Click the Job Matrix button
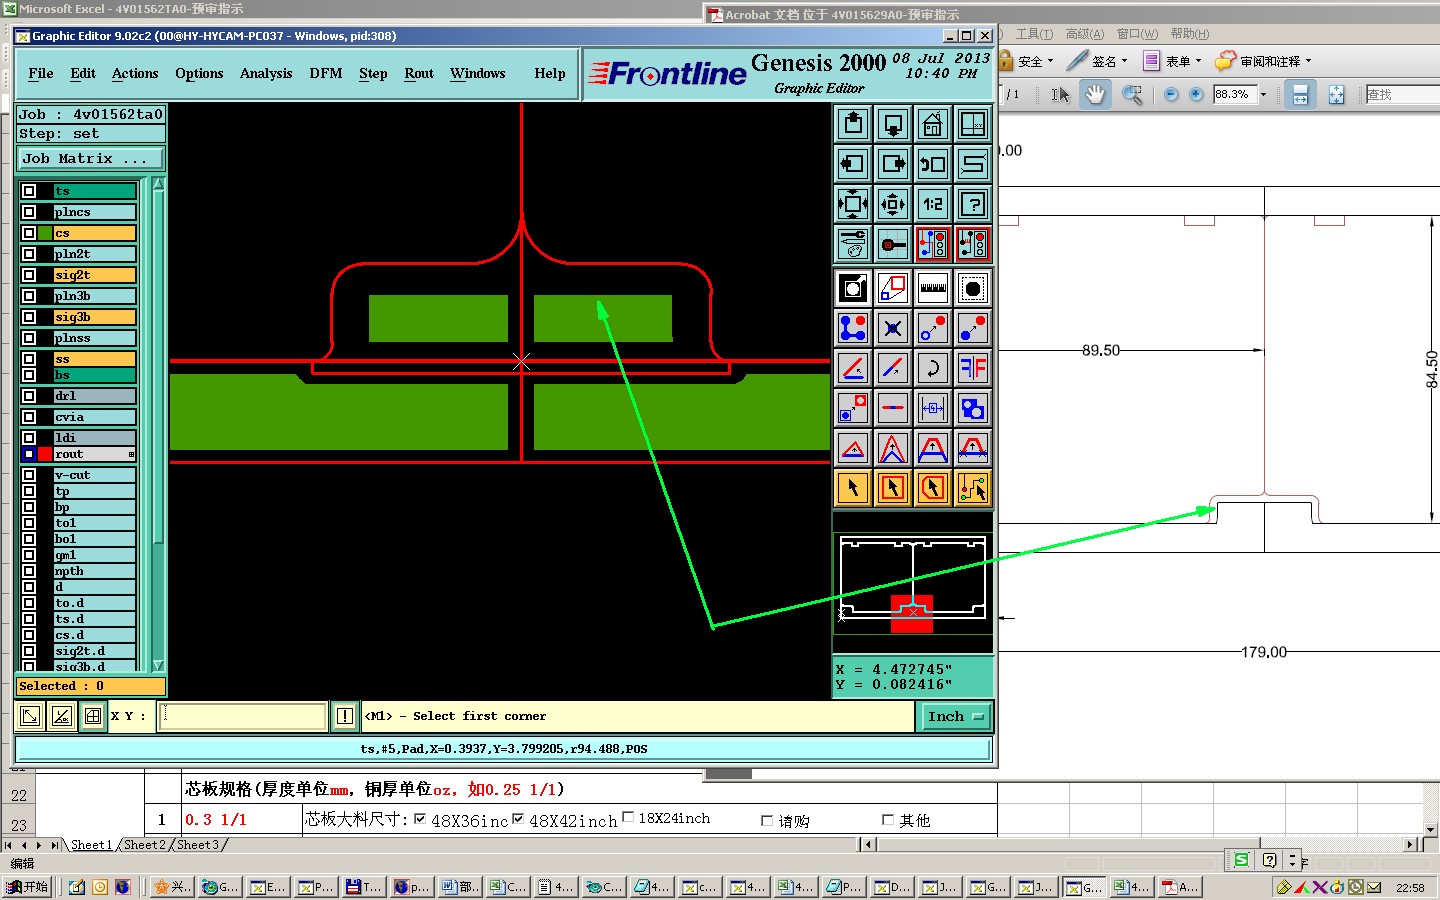 pyautogui.click(x=90, y=159)
